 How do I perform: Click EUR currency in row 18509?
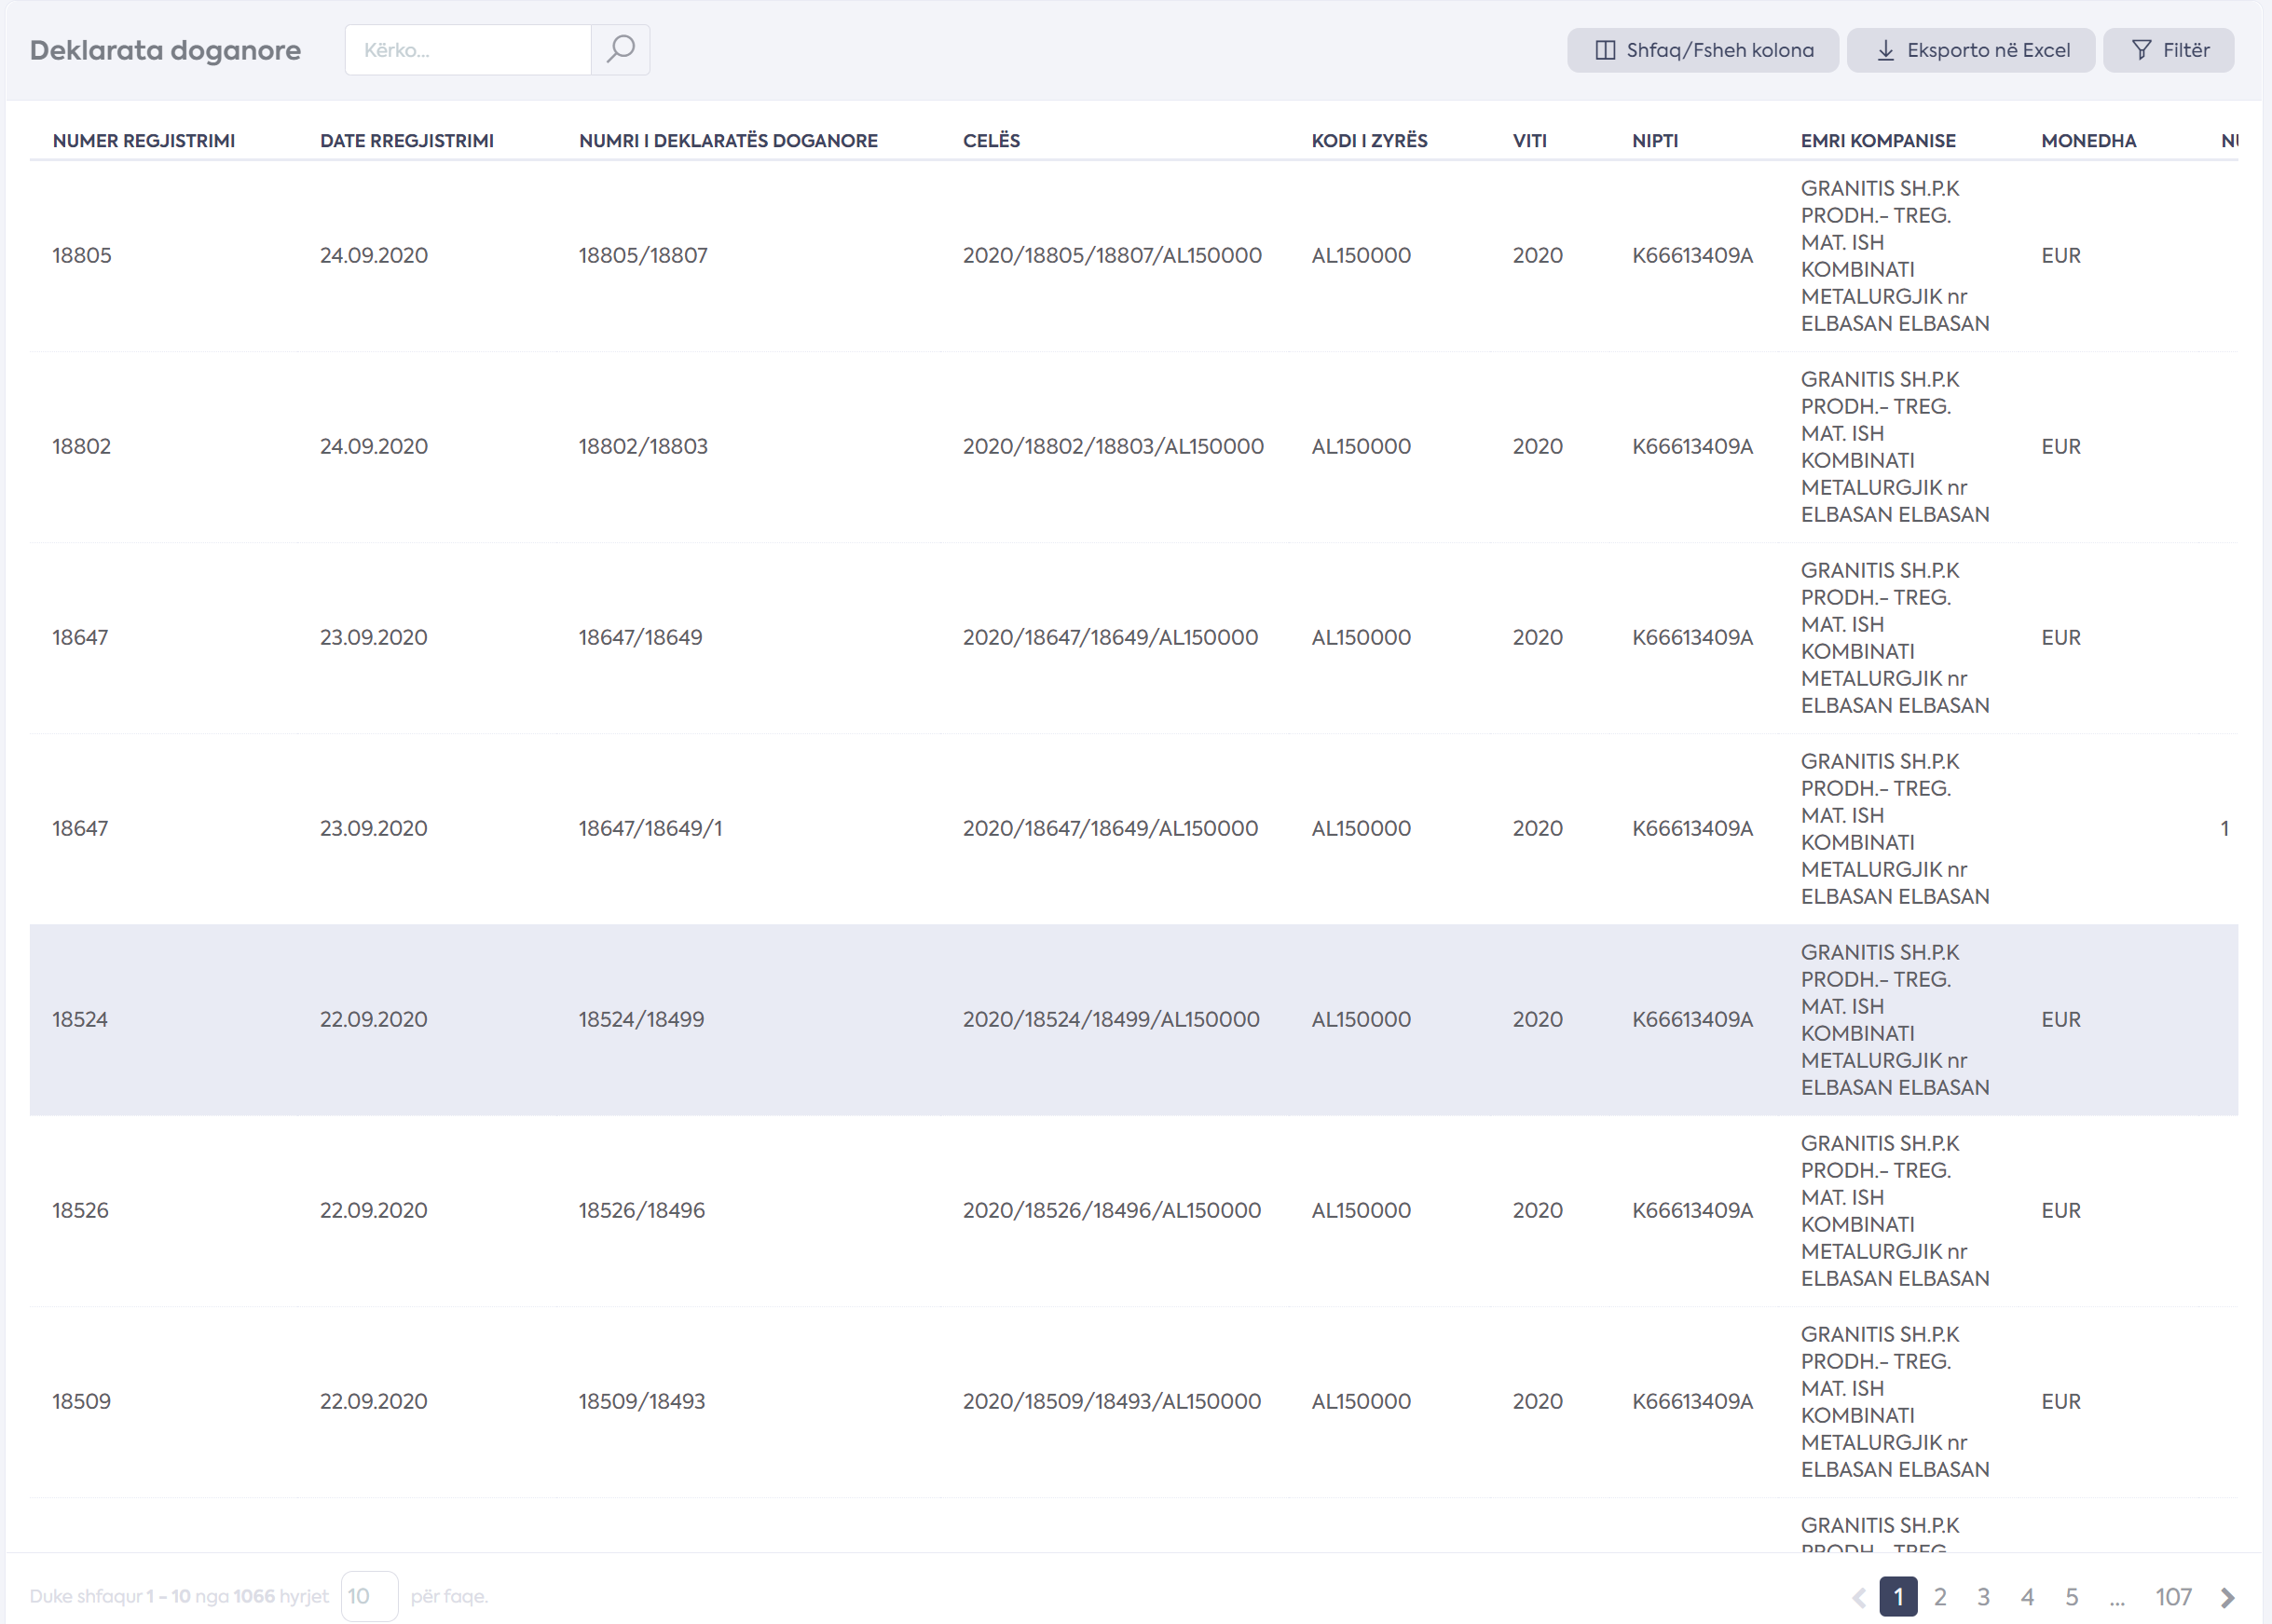pos(2061,1402)
